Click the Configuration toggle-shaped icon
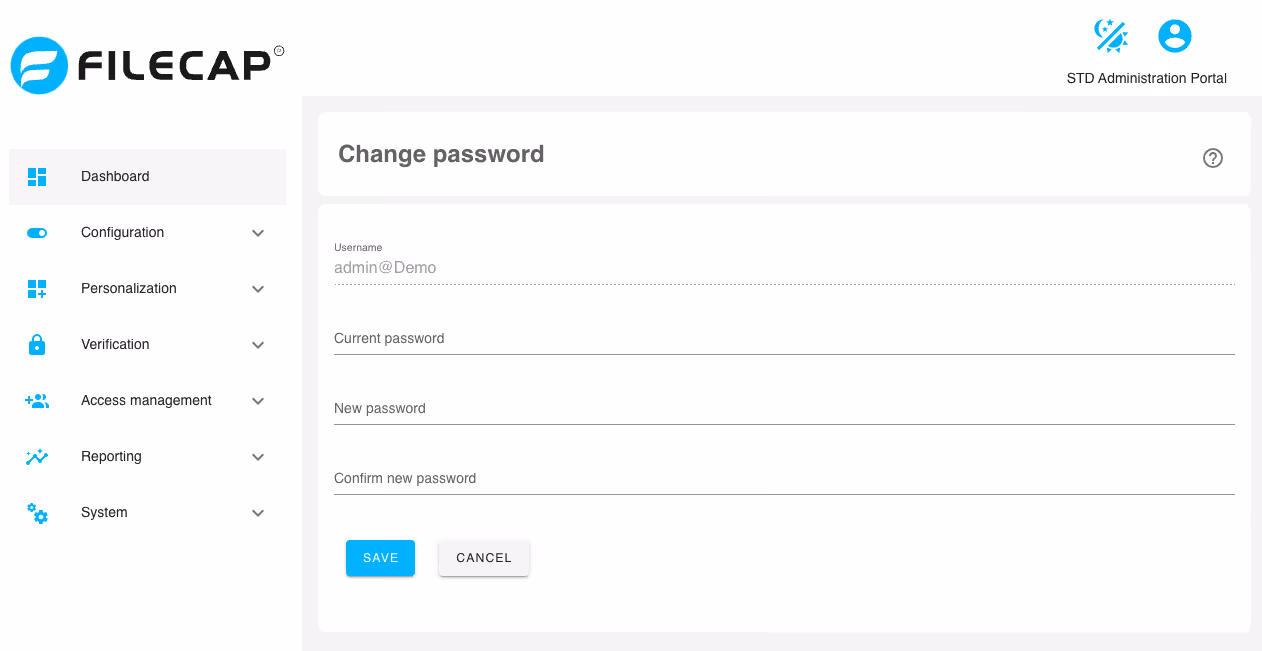 point(37,233)
